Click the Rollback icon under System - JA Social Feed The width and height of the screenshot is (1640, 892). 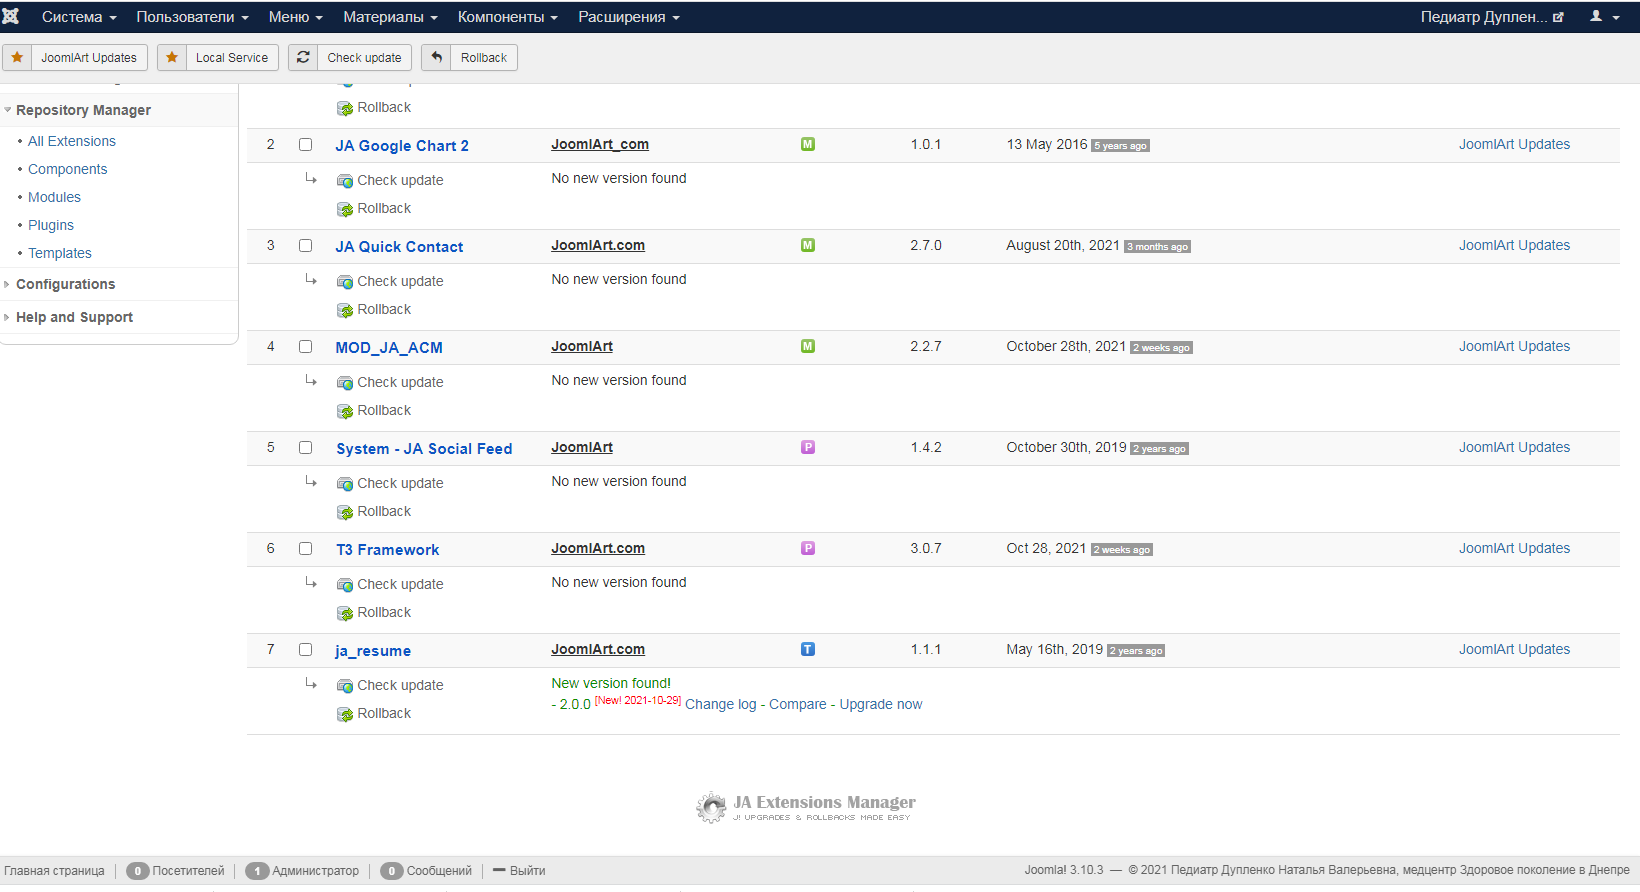[345, 512]
